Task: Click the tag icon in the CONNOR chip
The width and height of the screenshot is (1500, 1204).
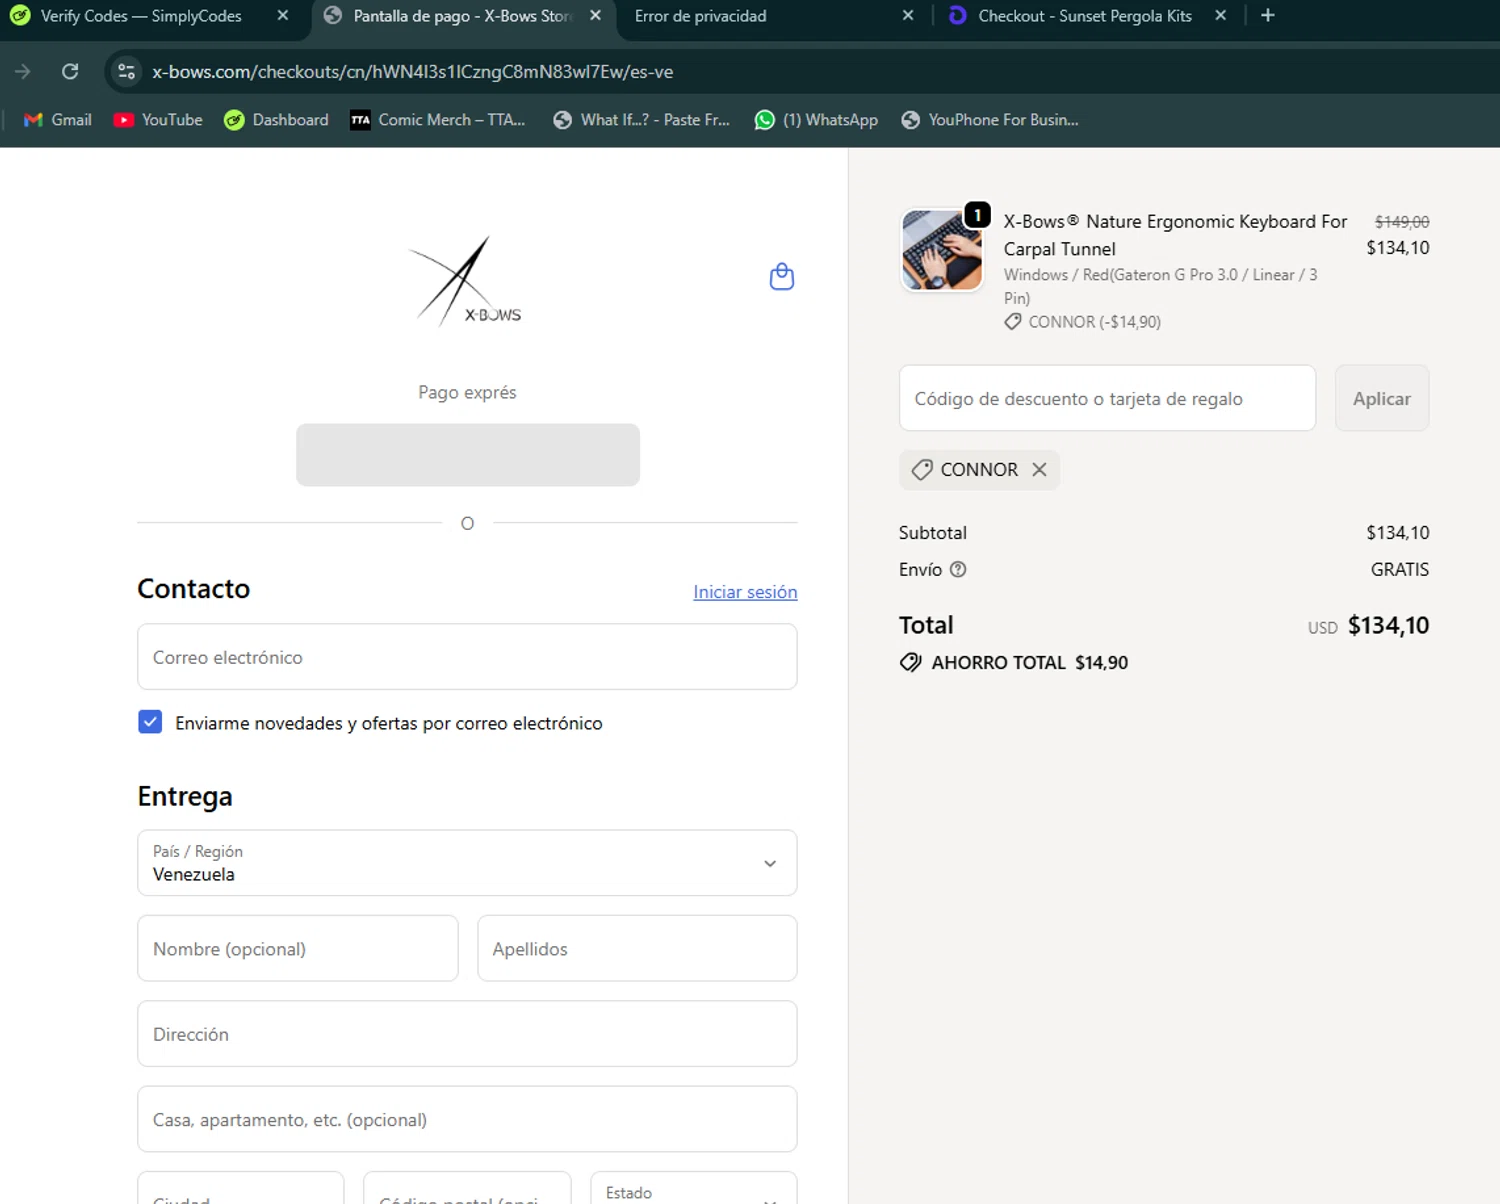Action: (x=922, y=470)
